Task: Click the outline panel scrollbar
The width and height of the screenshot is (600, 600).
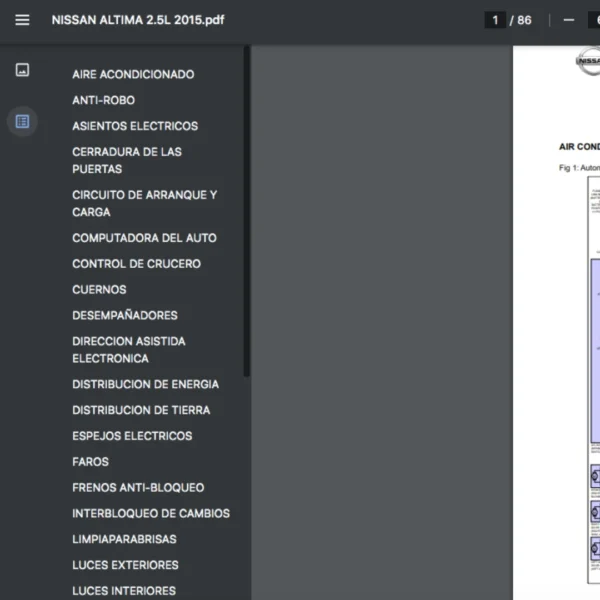Action: click(247, 210)
